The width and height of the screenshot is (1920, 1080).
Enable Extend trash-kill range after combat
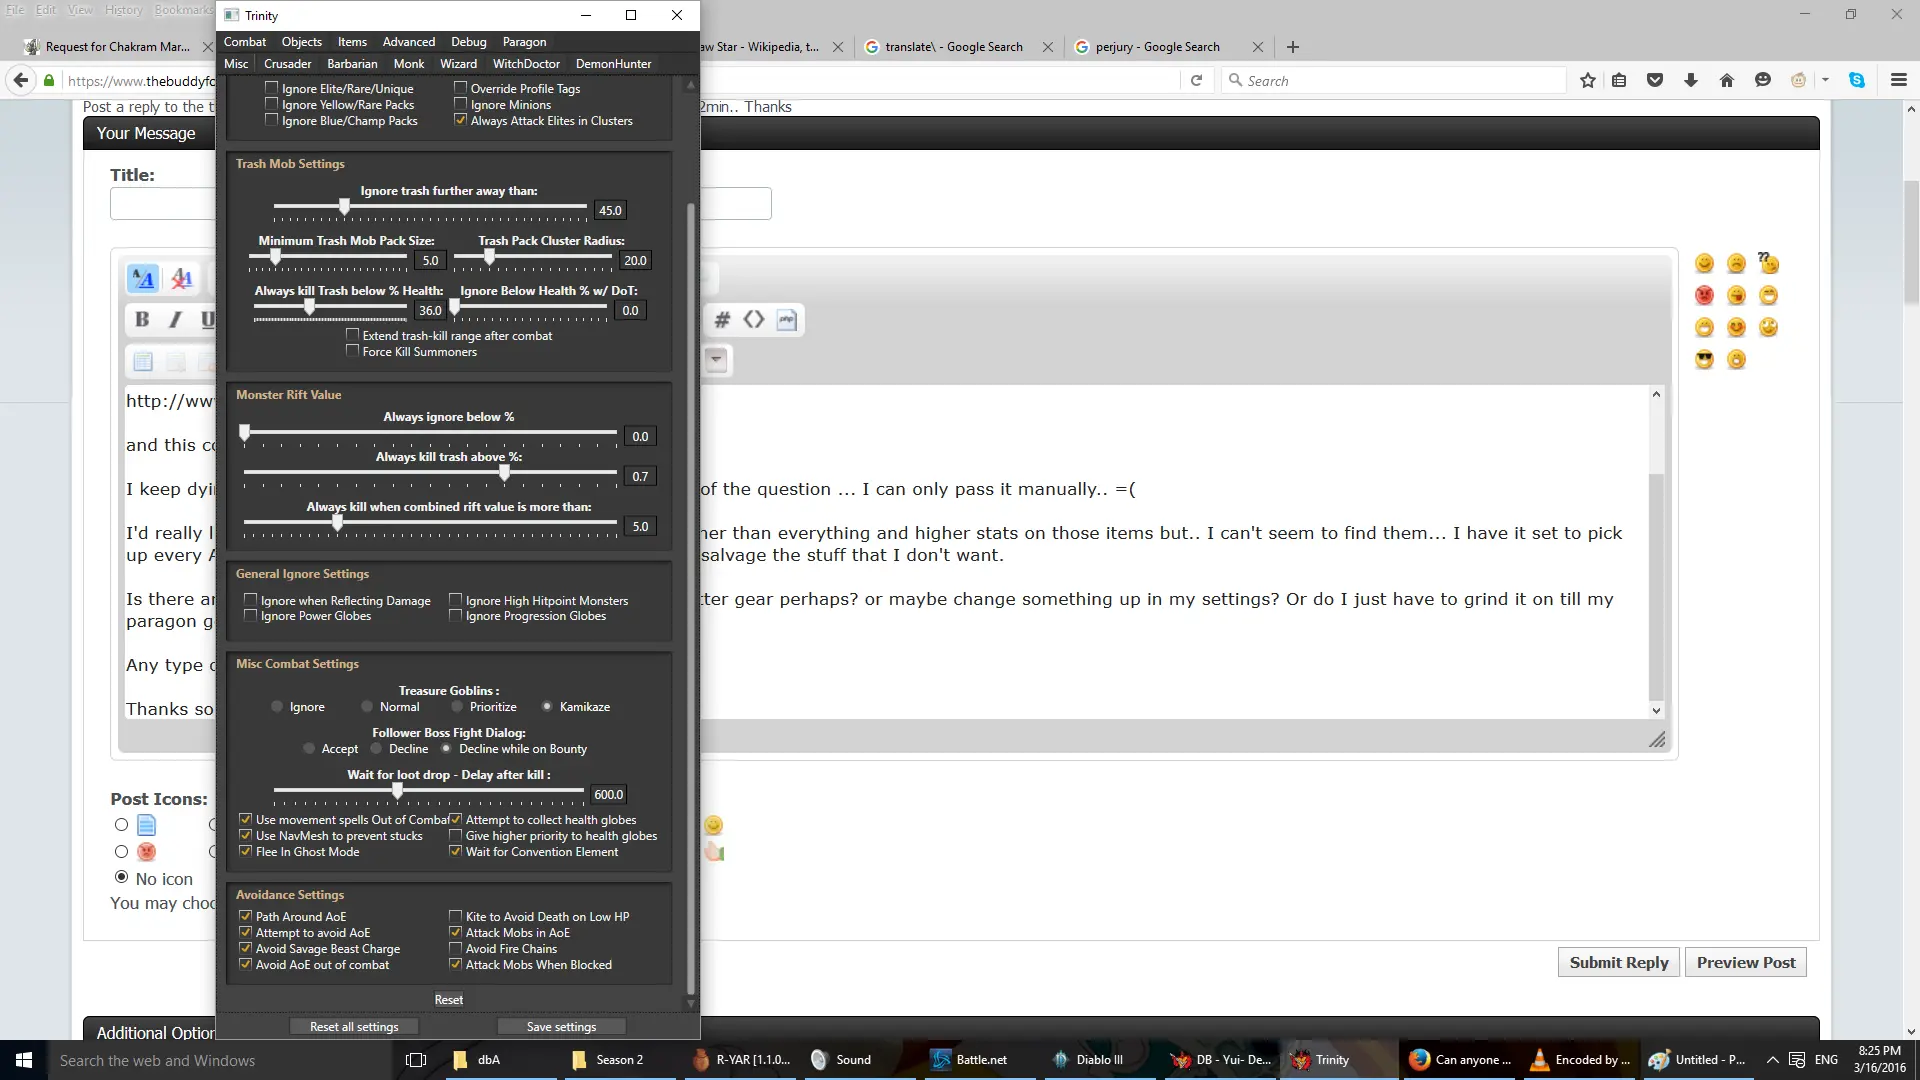point(352,335)
